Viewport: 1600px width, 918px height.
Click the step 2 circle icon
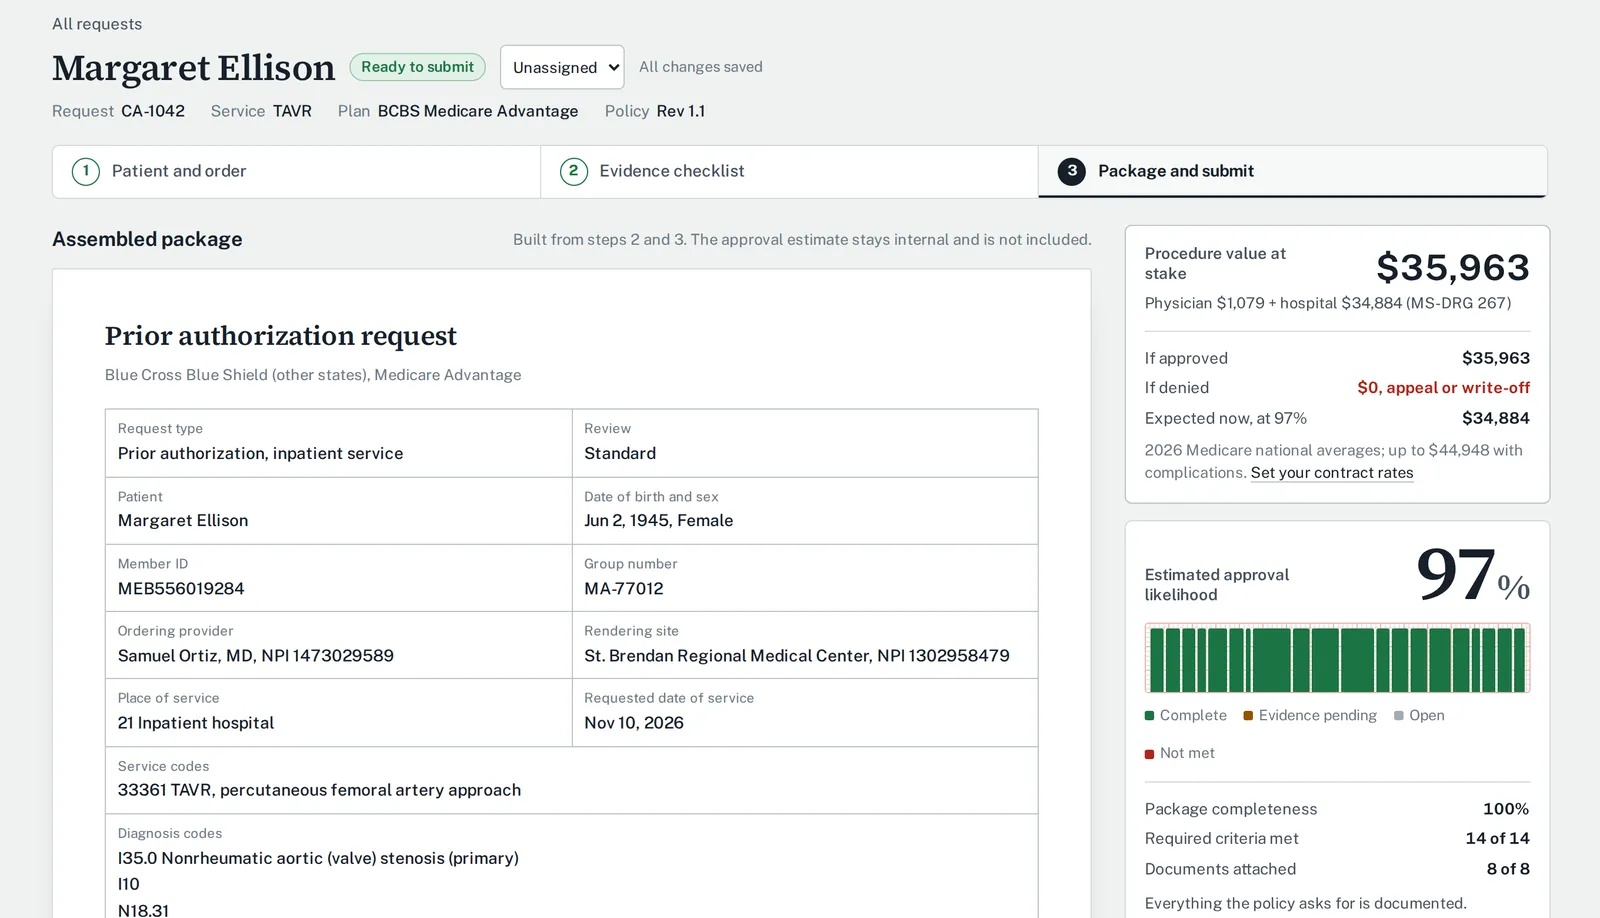coord(573,171)
